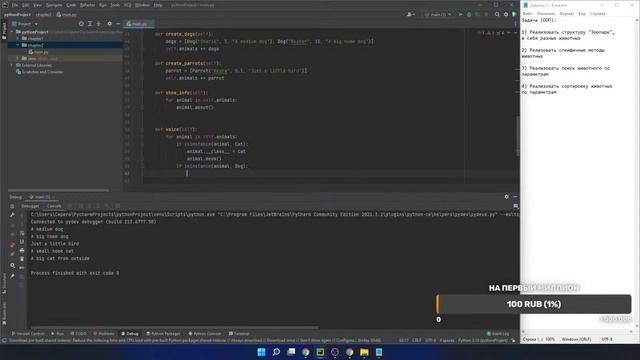The width and height of the screenshot is (640, 360).
Task: Open Windows Start menu on the taskbar
Action: coord(262,352)
